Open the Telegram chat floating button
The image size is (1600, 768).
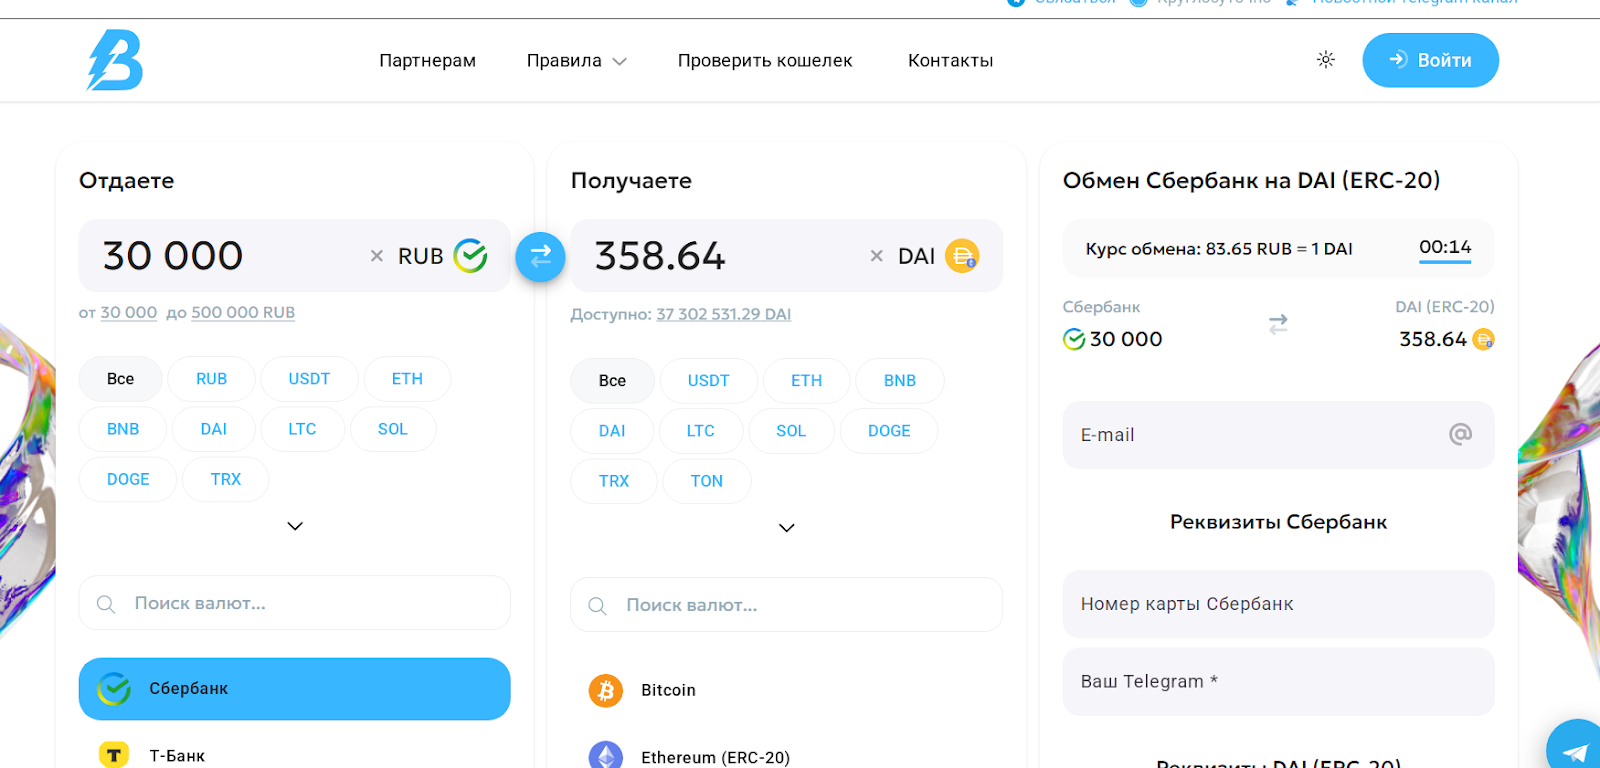click(1575, 748)
